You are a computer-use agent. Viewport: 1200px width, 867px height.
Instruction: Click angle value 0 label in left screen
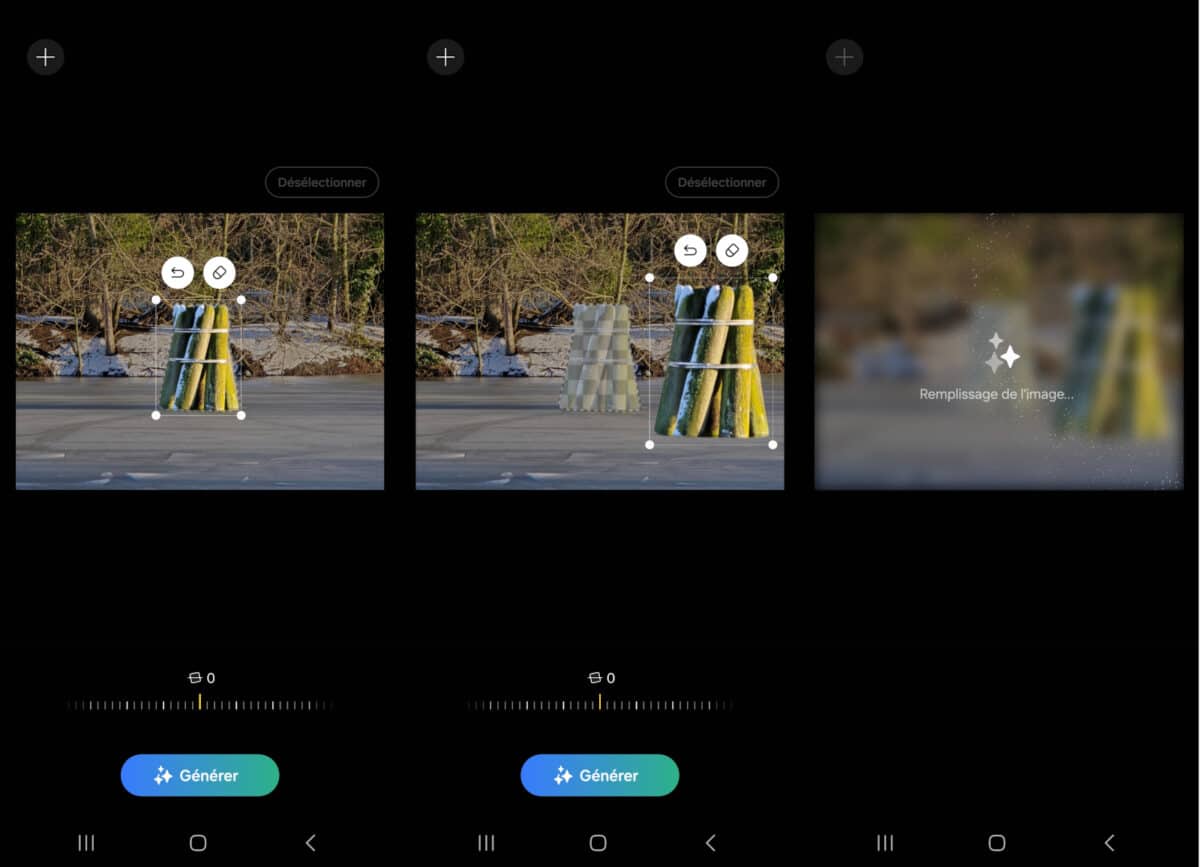[202, 678]
